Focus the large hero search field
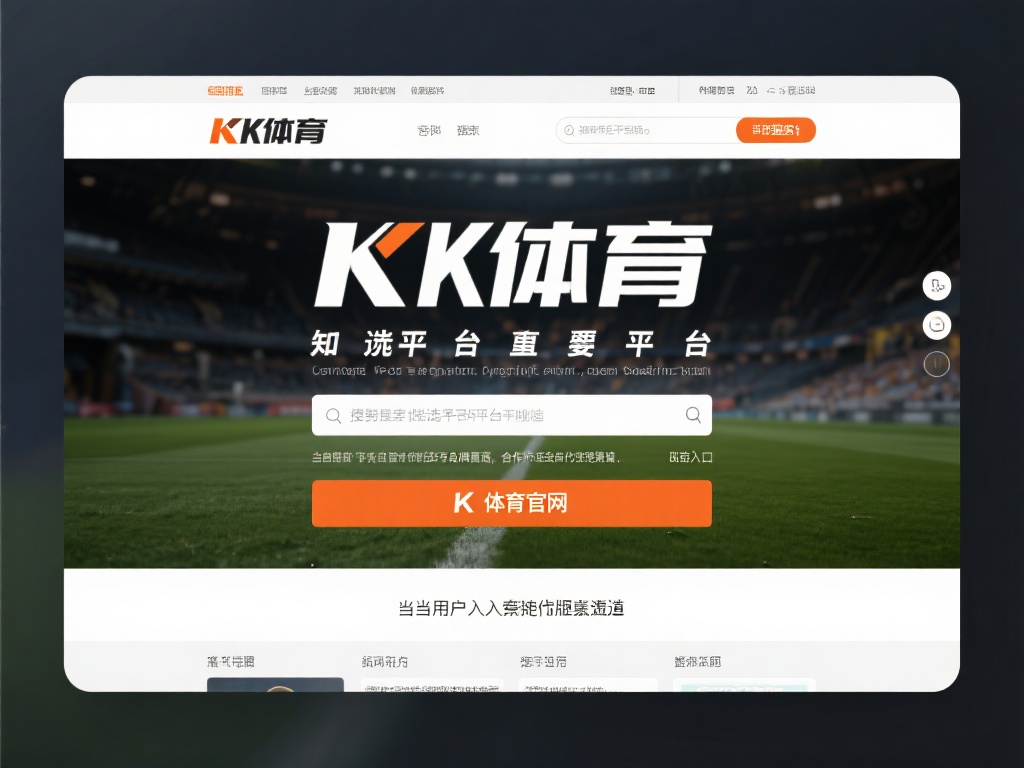The height and width of the screenshot is (768, 1024). [512, 415]
